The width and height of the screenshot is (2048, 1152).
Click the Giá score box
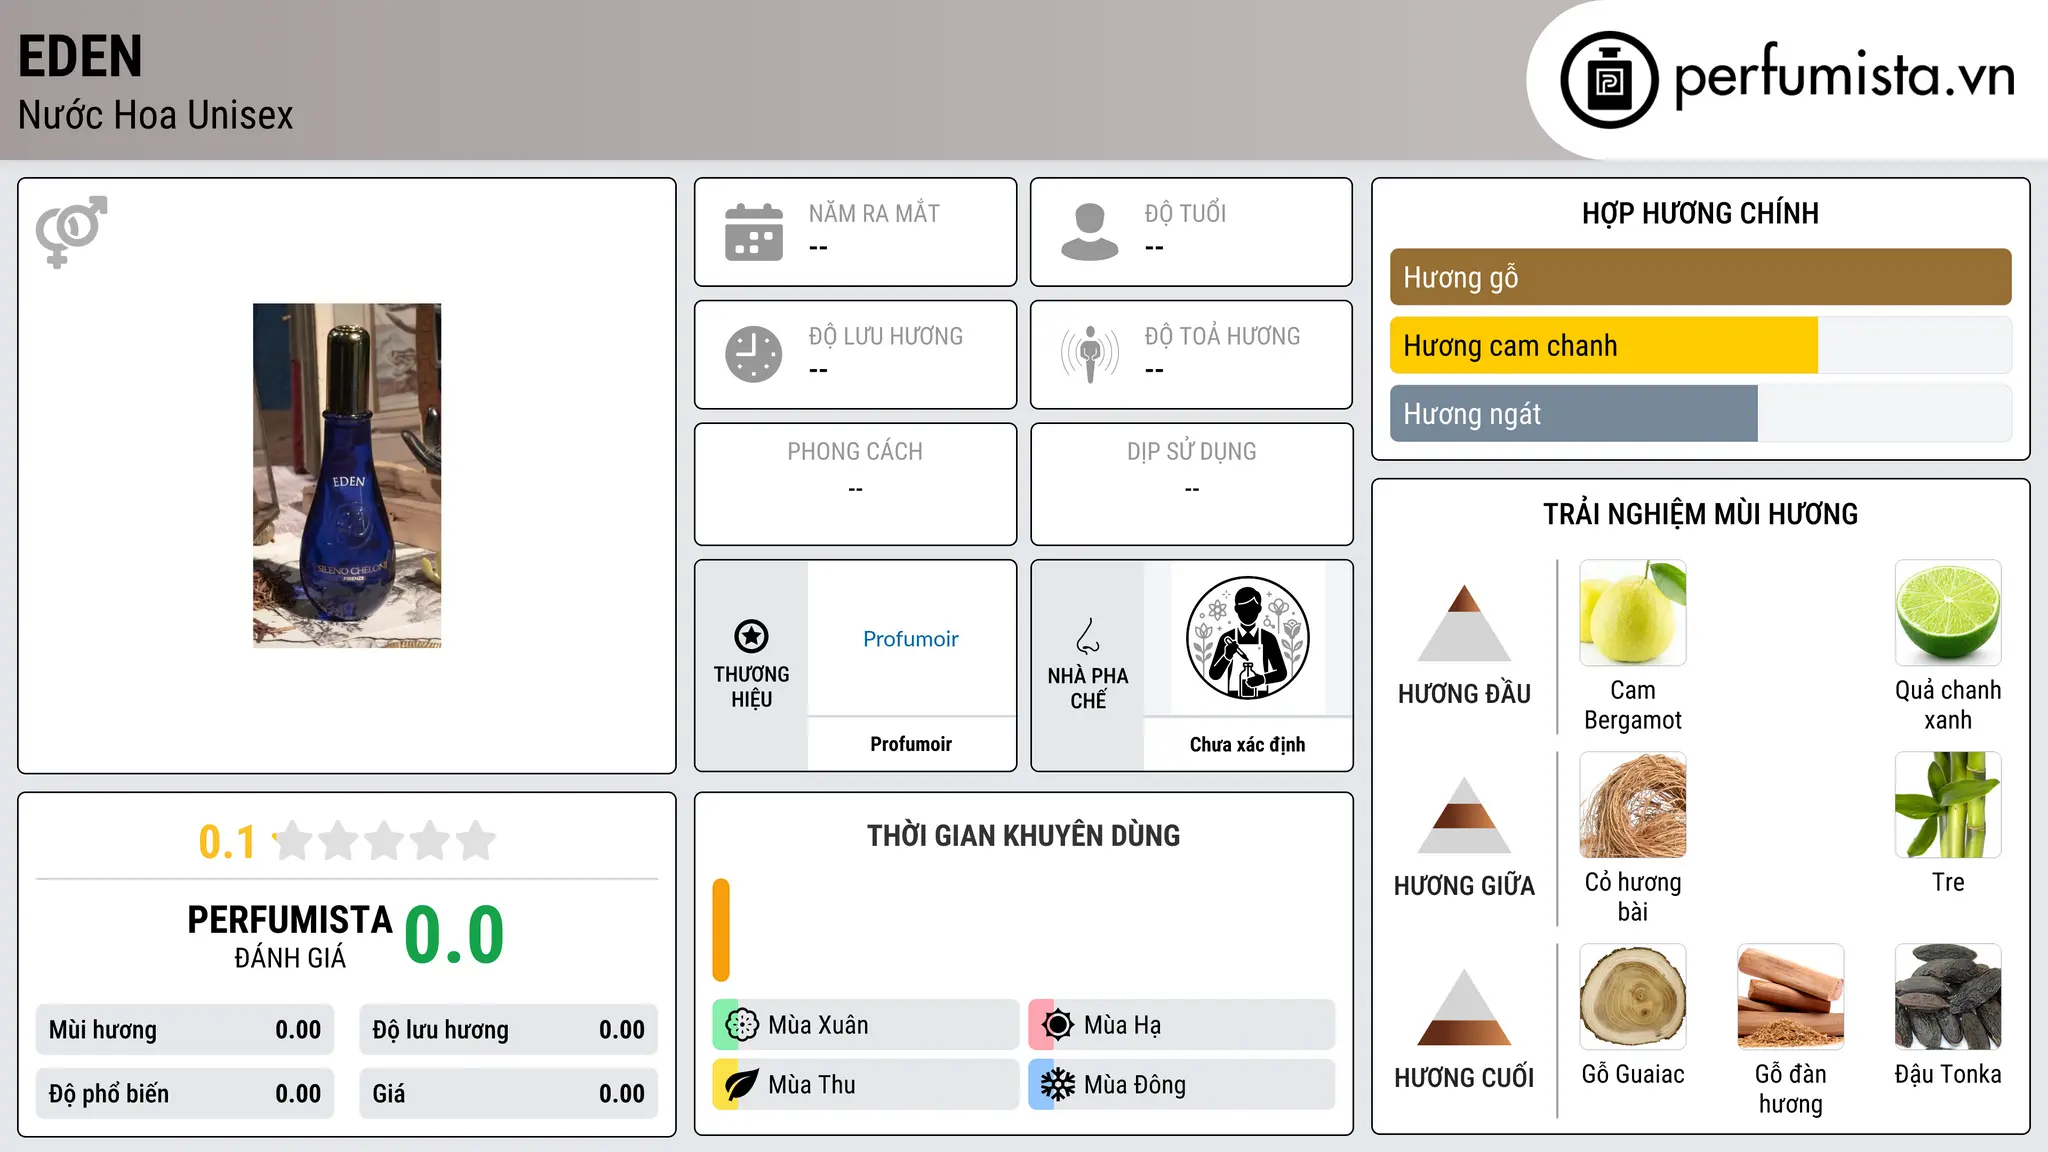pyautogui.click(x=508, y=1094)
